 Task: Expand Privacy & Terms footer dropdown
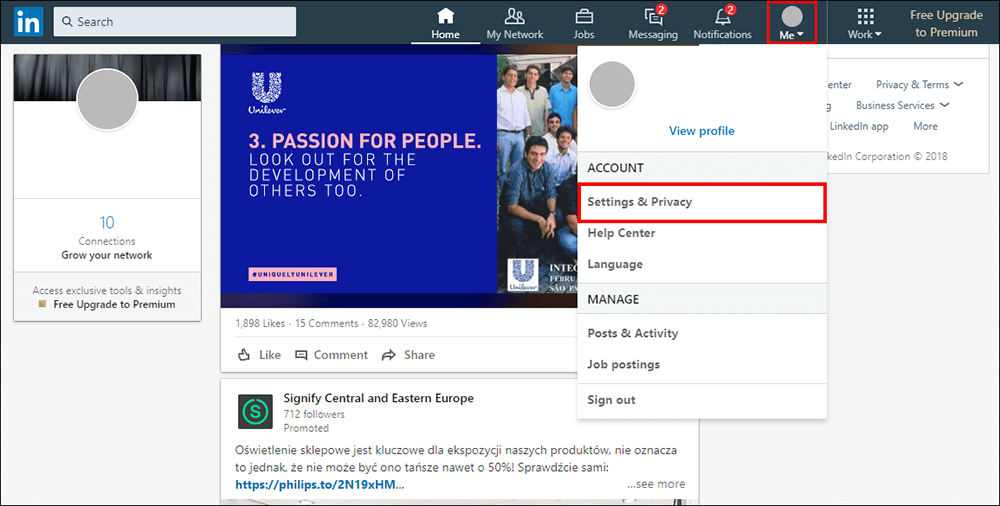(x=919, y=84)
